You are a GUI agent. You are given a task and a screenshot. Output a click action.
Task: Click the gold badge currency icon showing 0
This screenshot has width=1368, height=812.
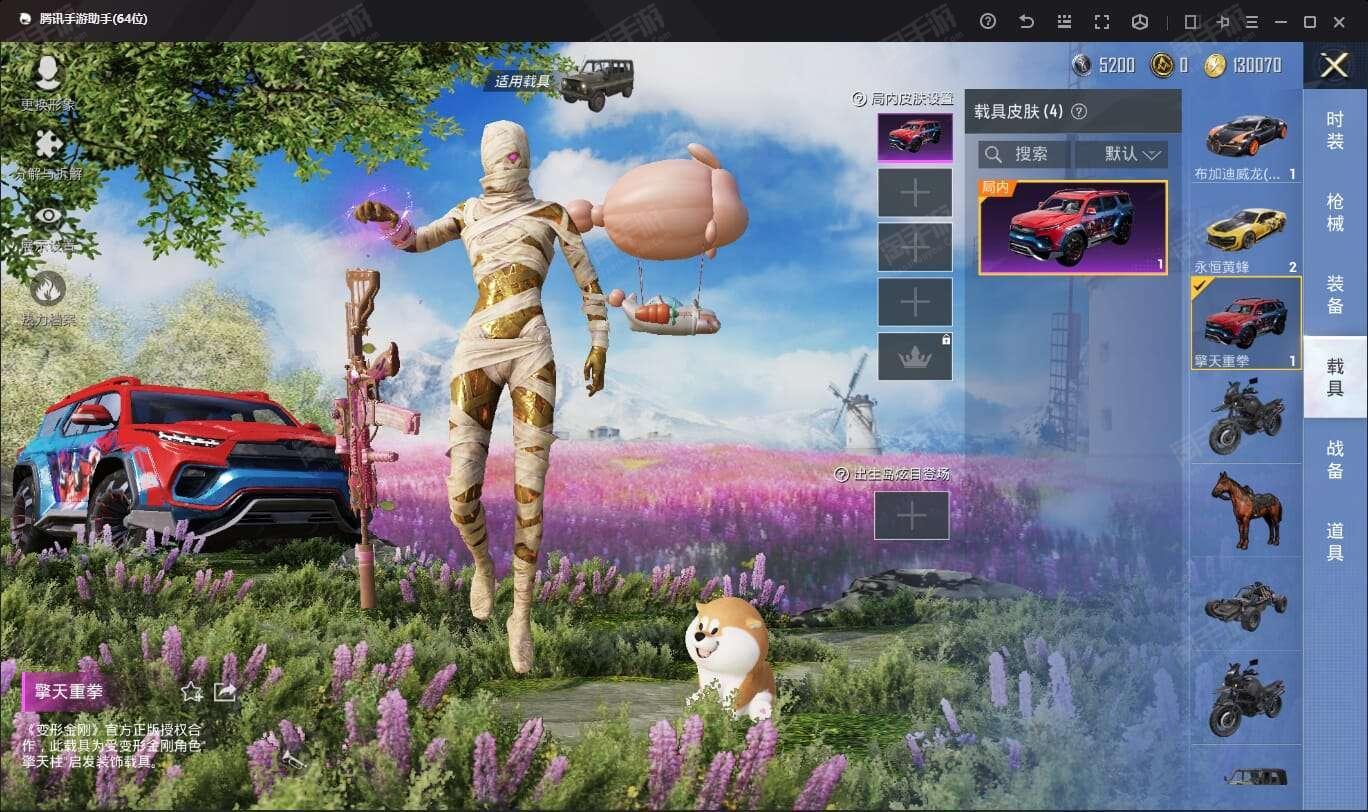(1161, 66)
